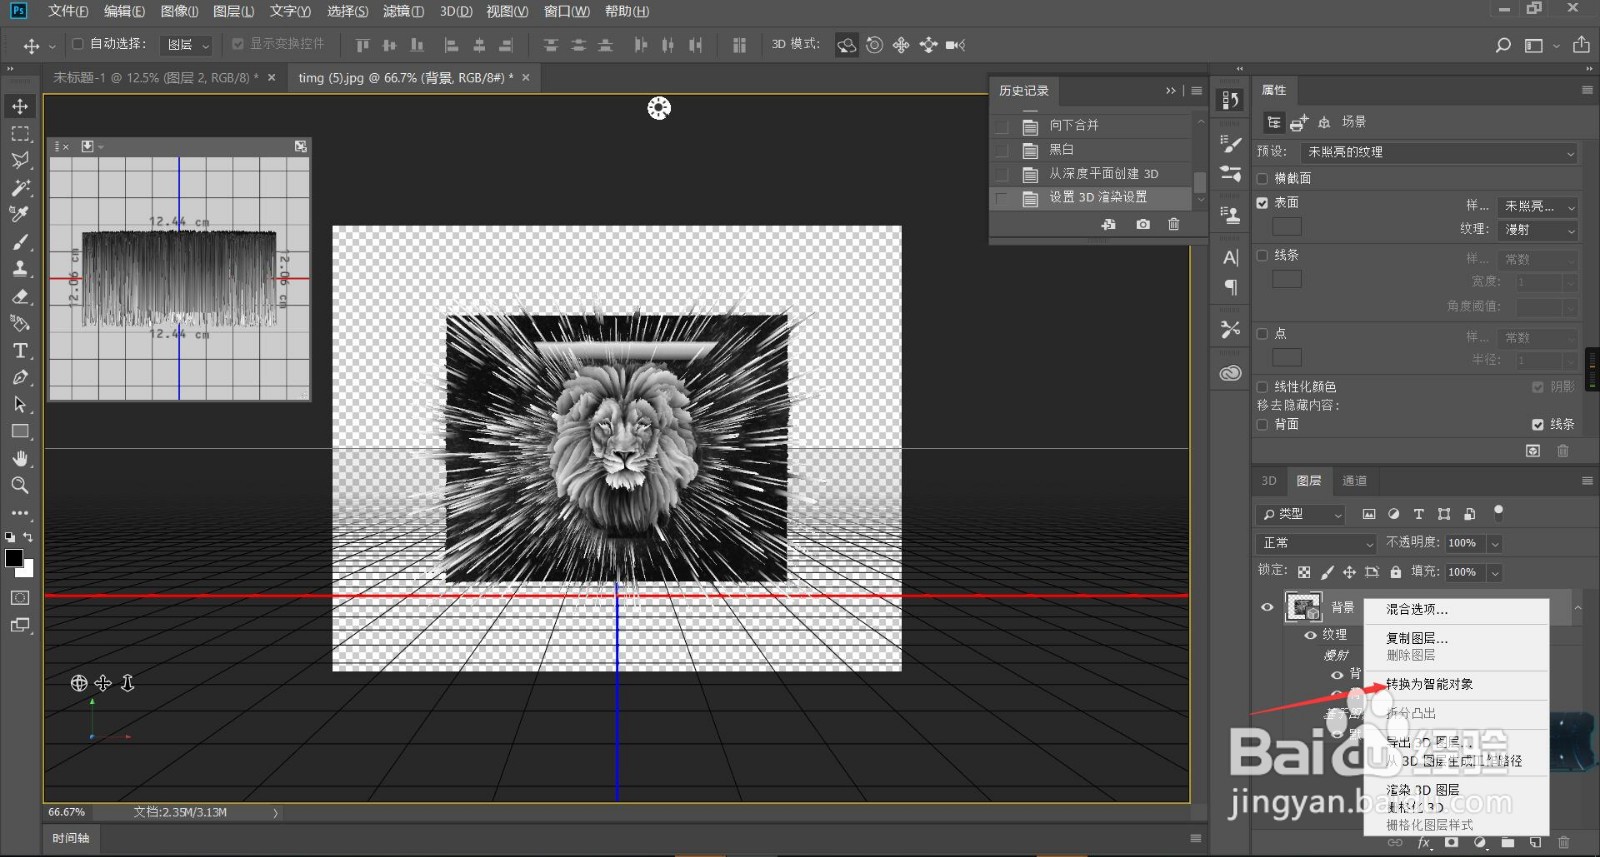The height and width of the screenshot is (857, 1600).
Task: Open the Texture Diffuse dropdown
Action: (x=1538, y=230)
